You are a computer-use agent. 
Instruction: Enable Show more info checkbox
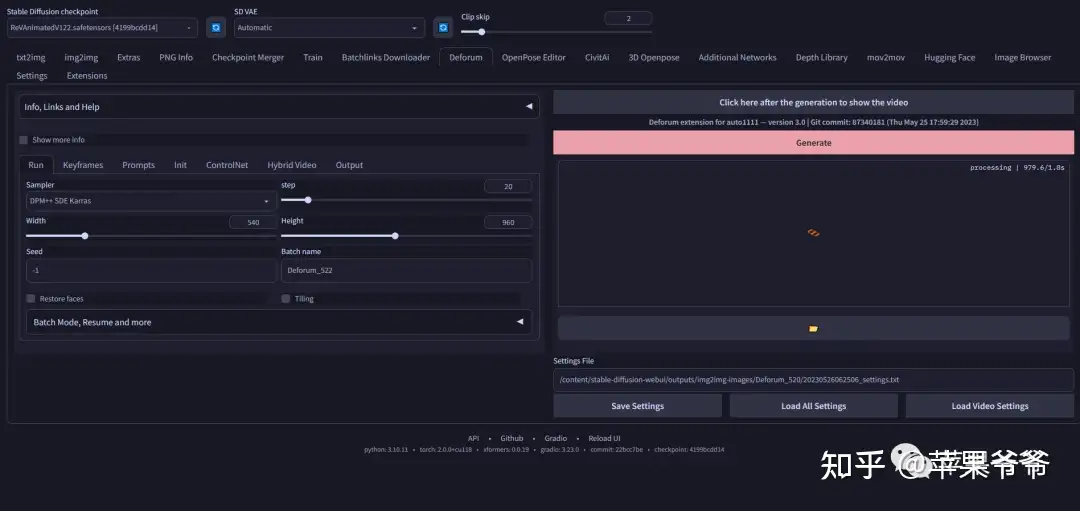[23, 140]
